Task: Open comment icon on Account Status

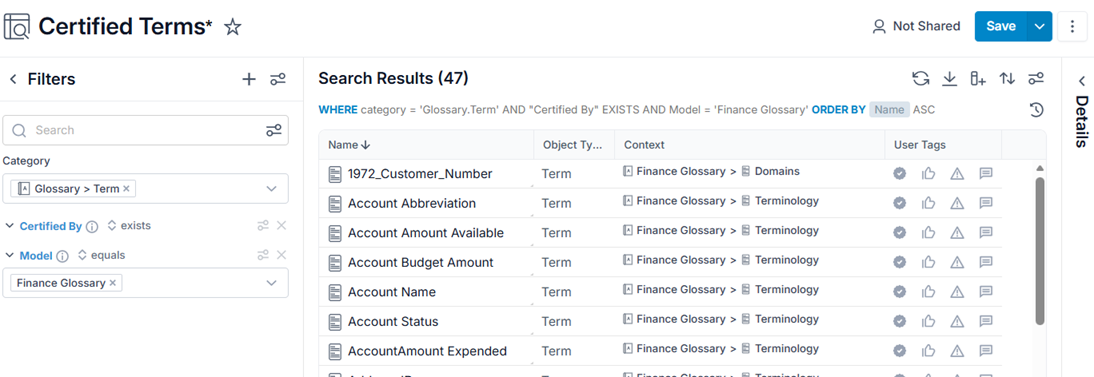Action: coord(986,321)
